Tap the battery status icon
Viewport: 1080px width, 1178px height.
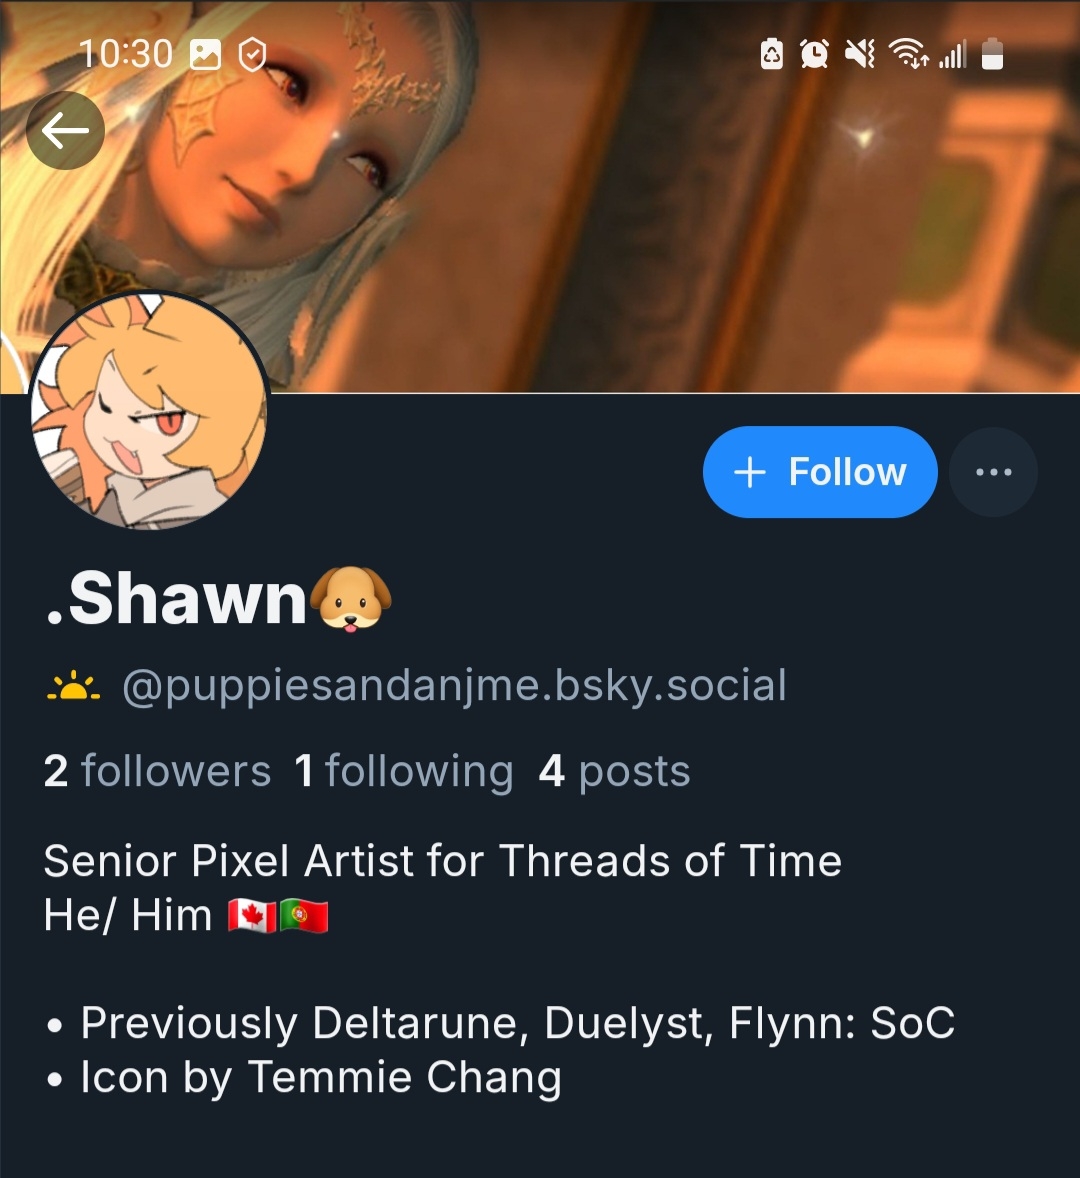pyautogui.click(x=992, y=54)
